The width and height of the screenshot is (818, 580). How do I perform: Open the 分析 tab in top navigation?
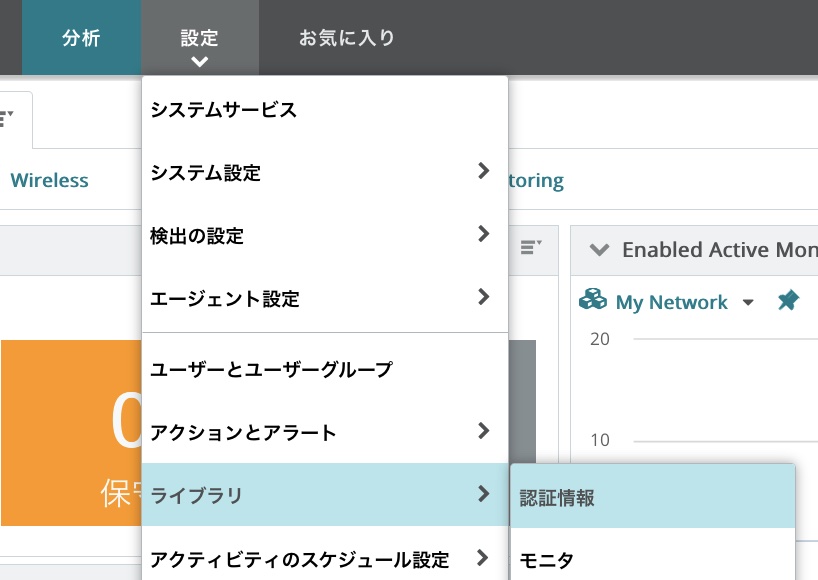(x=81, y=38)
